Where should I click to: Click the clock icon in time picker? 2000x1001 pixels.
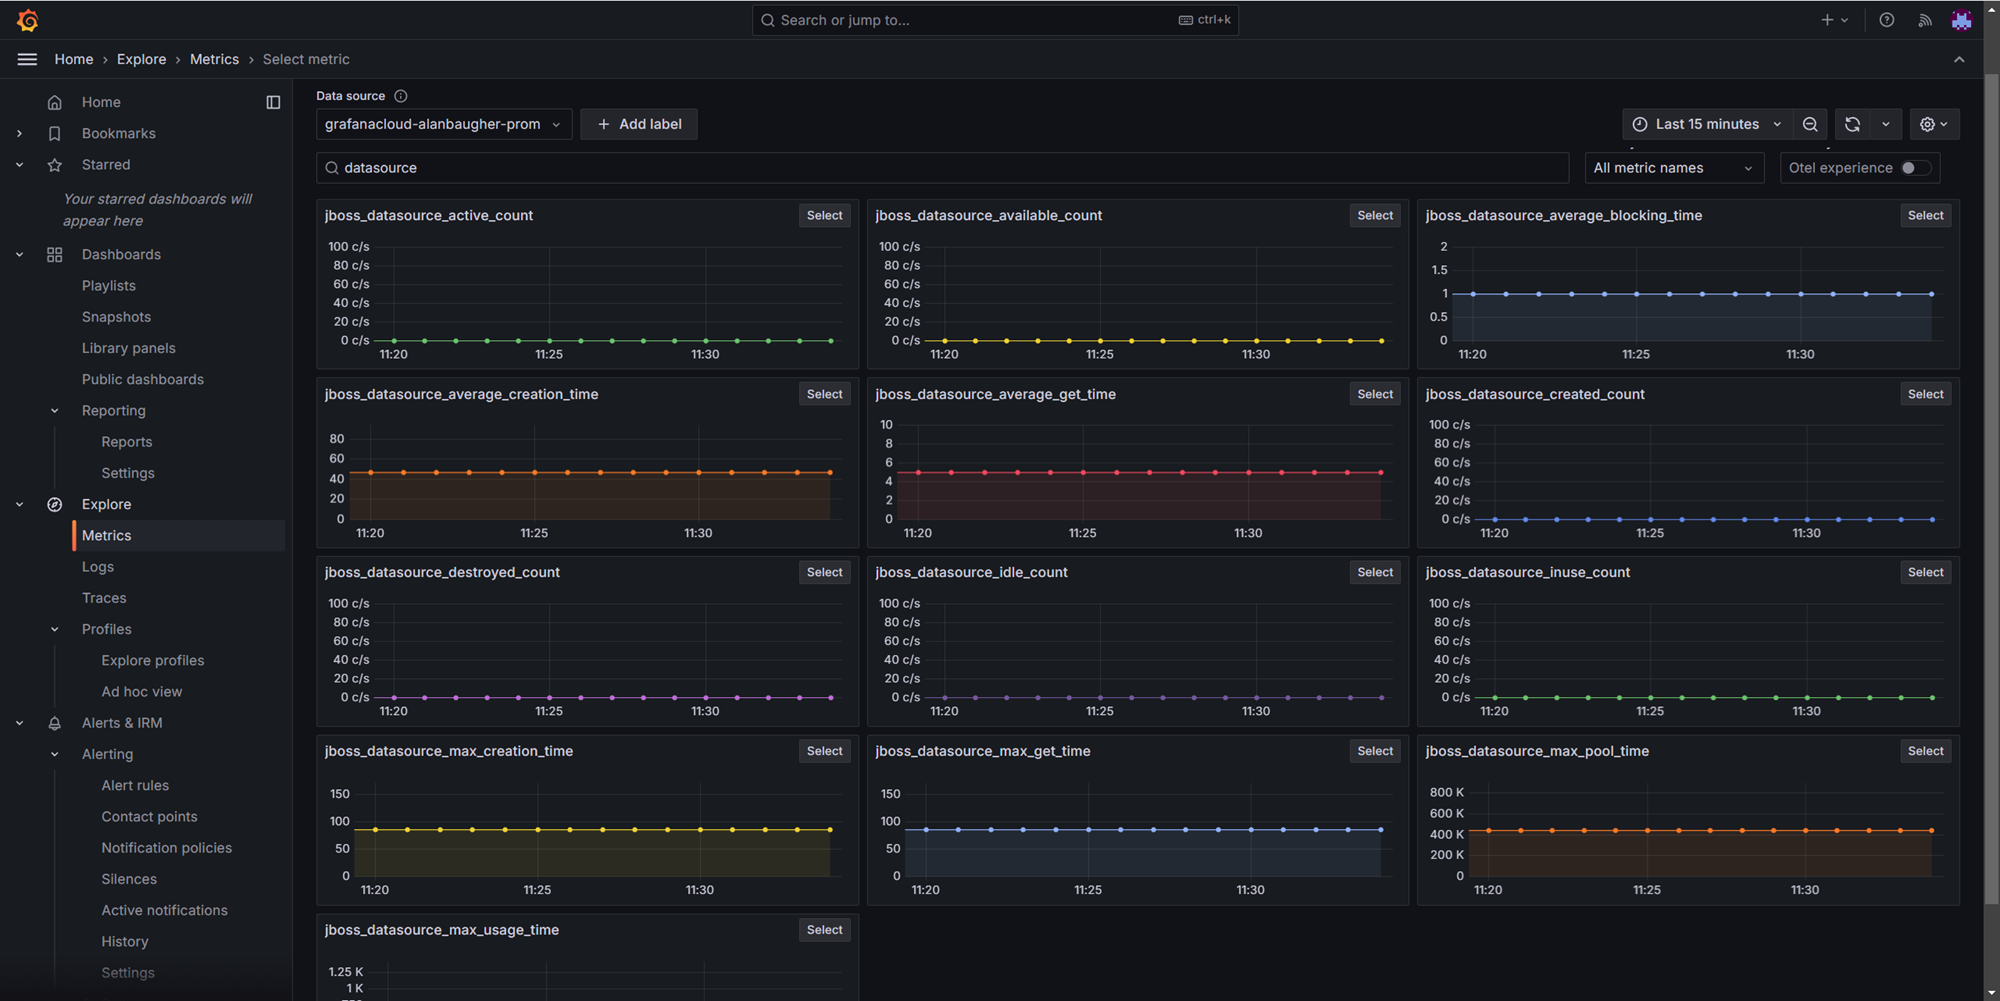pyautogui.click(x=1640, y=124)
